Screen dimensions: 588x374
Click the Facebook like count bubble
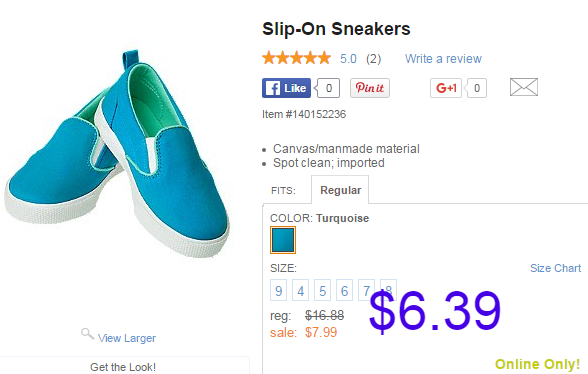click(327, 88)
